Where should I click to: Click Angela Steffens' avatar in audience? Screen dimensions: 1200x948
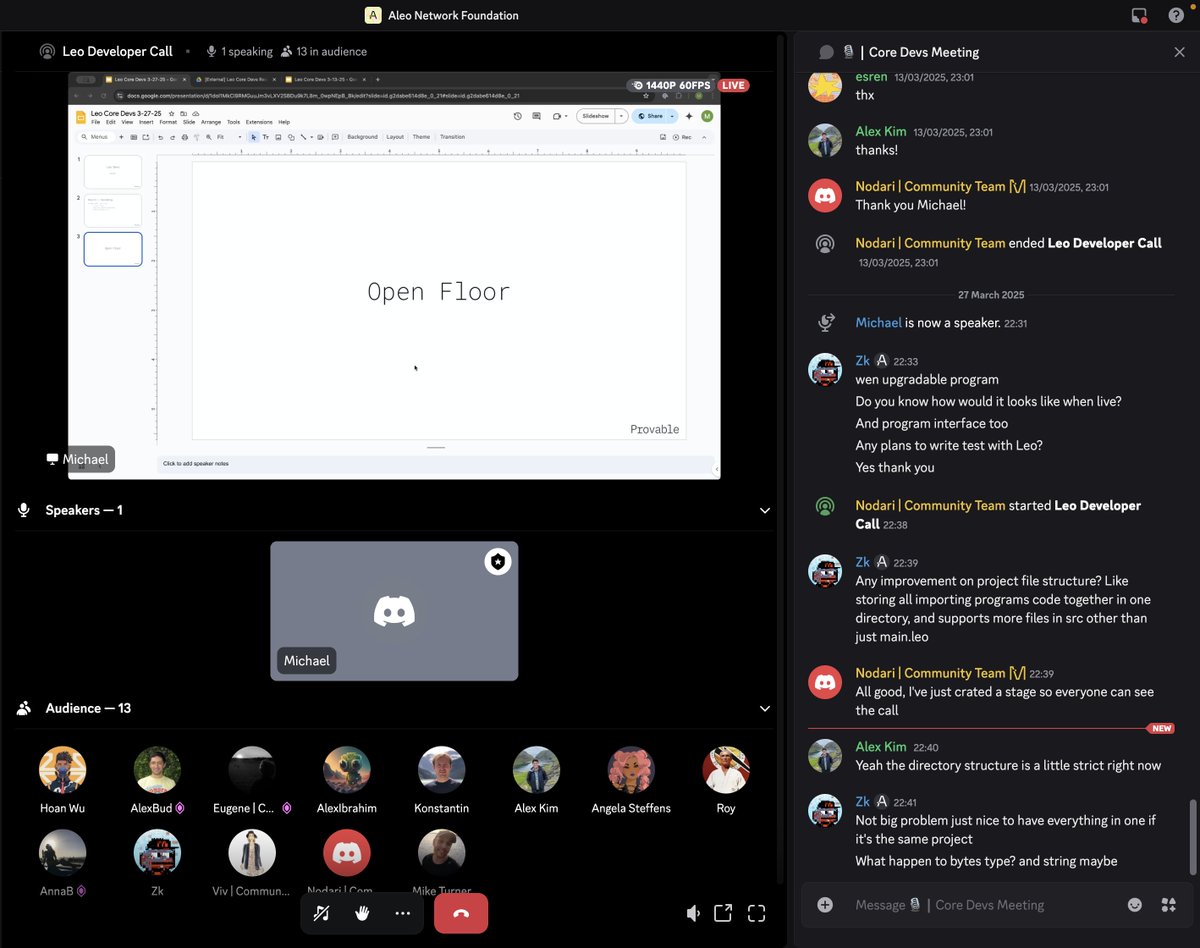(631, 770)
